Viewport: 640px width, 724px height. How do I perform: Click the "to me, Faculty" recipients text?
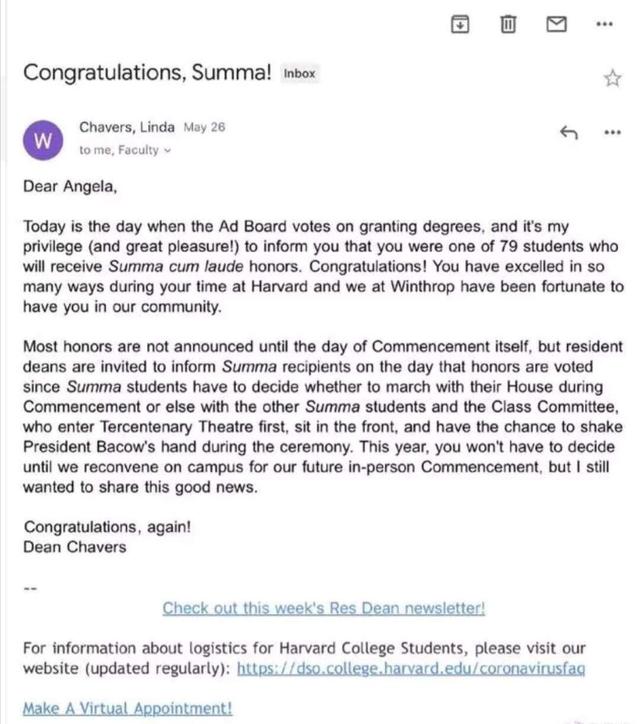click(119, 150)
